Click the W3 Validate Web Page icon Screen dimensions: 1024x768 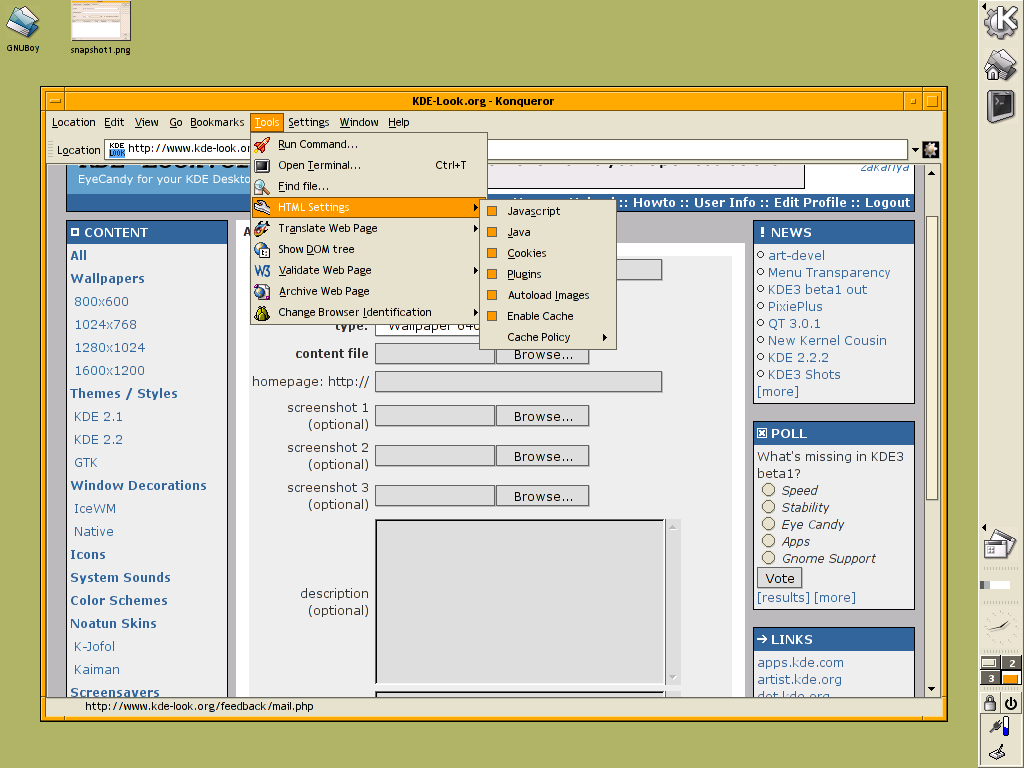click(x=263, y=270)
